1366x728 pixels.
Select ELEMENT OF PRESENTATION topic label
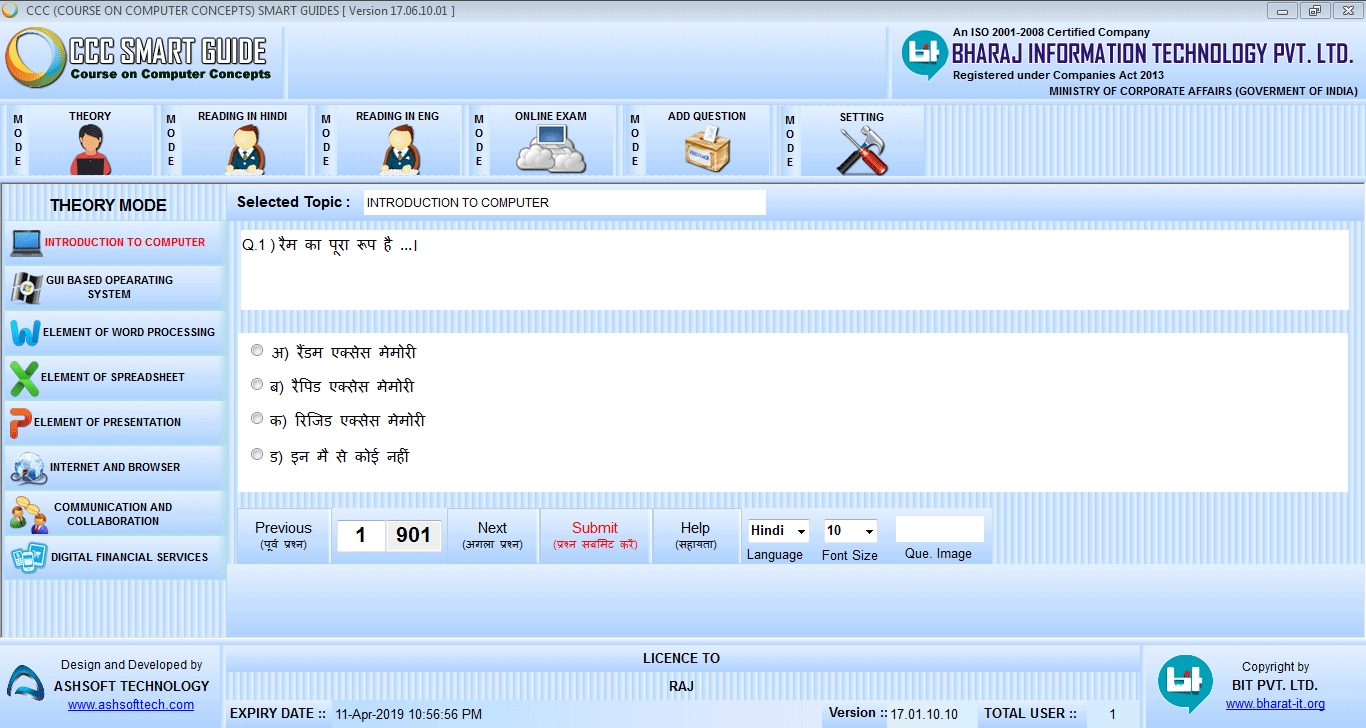pos(108,422)
